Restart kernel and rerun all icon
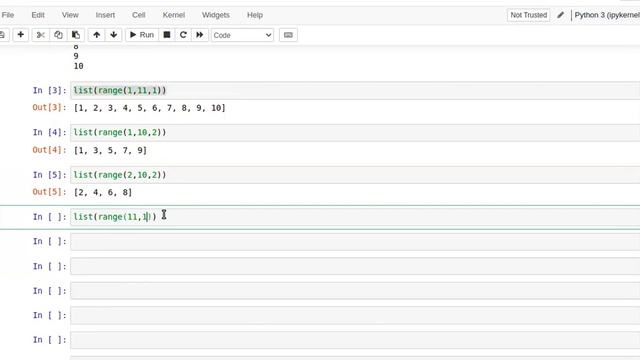 pos(199,35)
